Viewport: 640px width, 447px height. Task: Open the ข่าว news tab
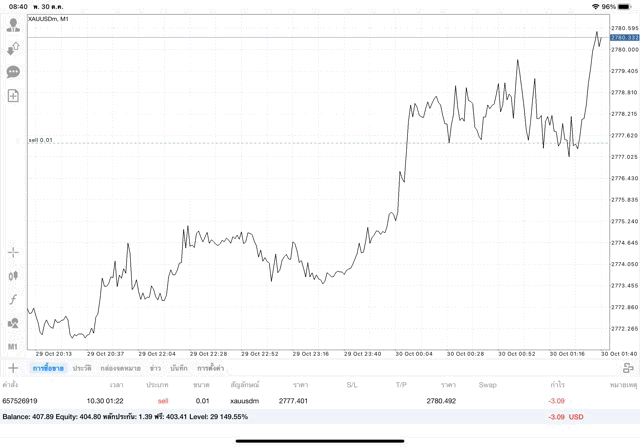point(155,368)
